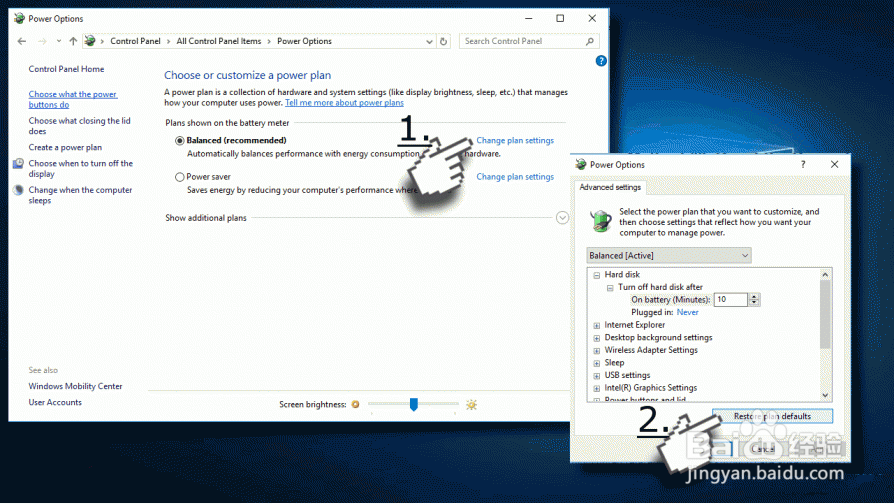Image resolution: width=894 pixels, height=504 pixels.
Task: Collapse Turn off hard disk after node
Action: coord(609,287)
